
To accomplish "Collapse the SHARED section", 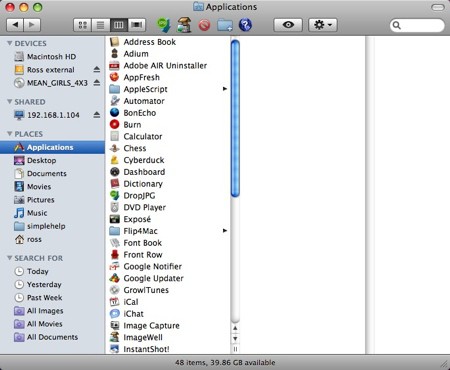I will point(10,102).
